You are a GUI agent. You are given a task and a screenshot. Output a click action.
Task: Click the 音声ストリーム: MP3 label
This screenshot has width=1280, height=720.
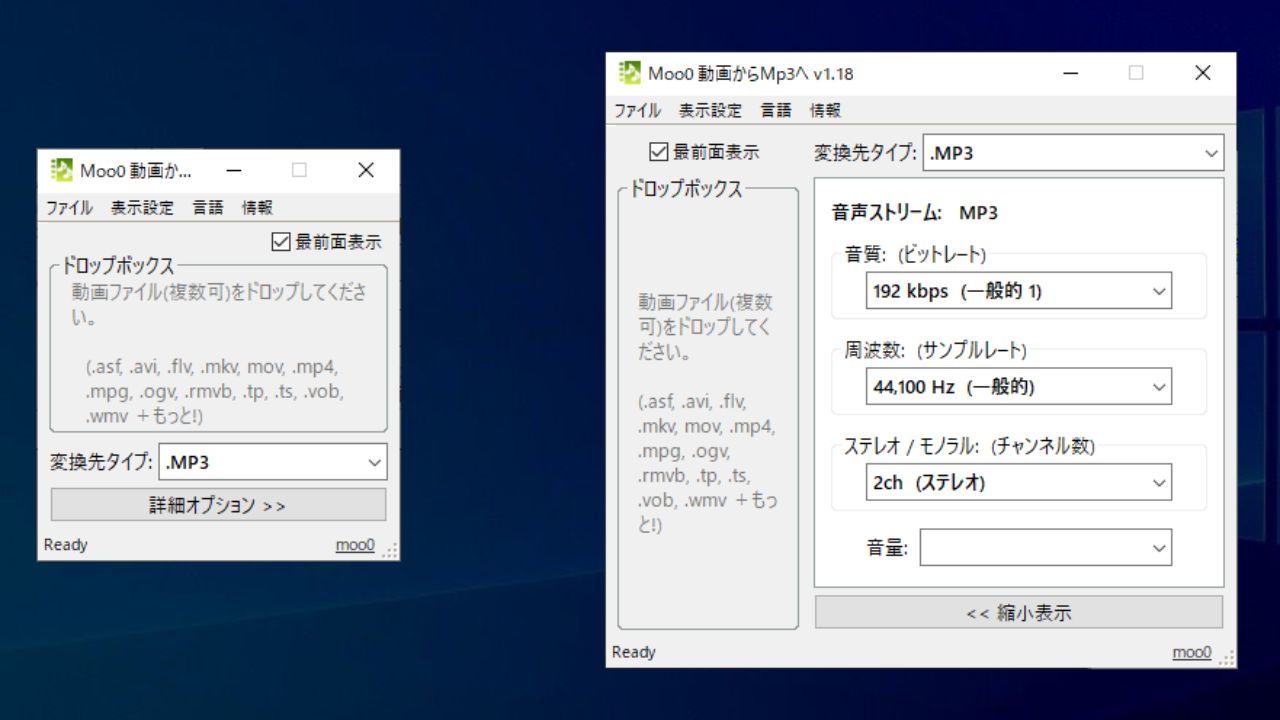(915, 213)
